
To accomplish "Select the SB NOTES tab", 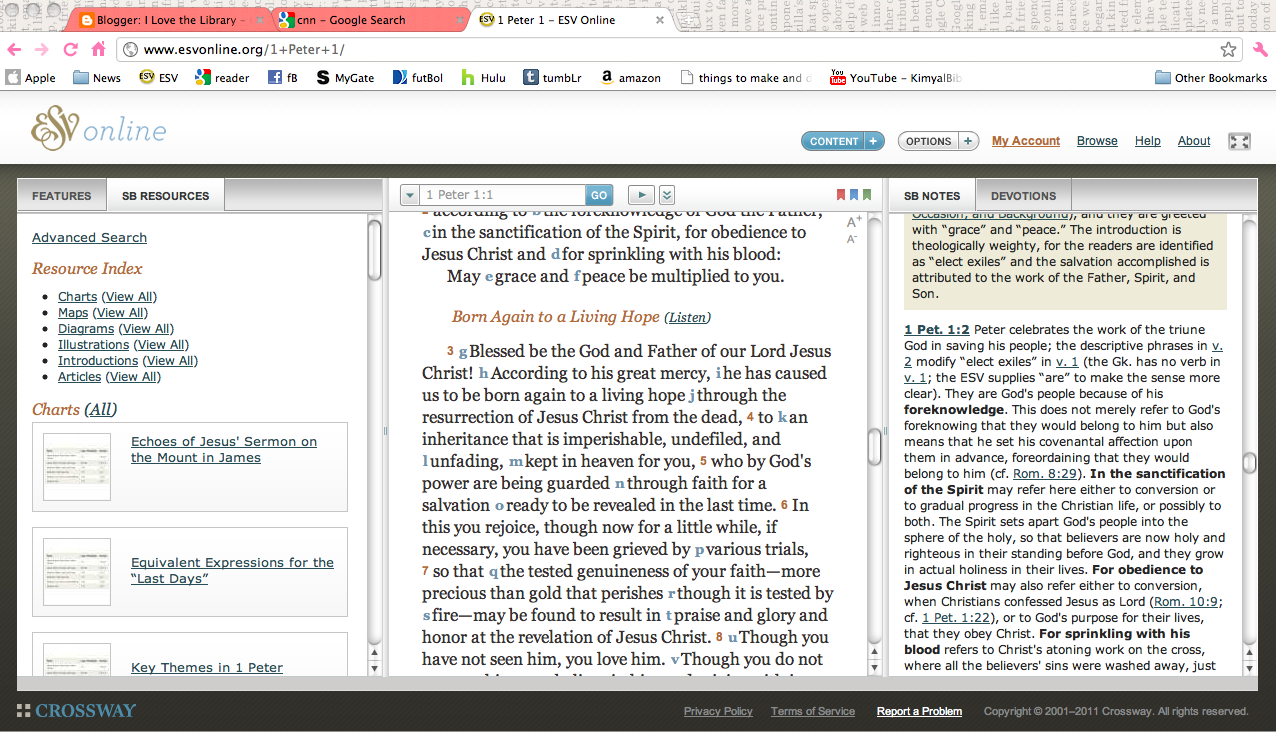I will coord(932,195).
